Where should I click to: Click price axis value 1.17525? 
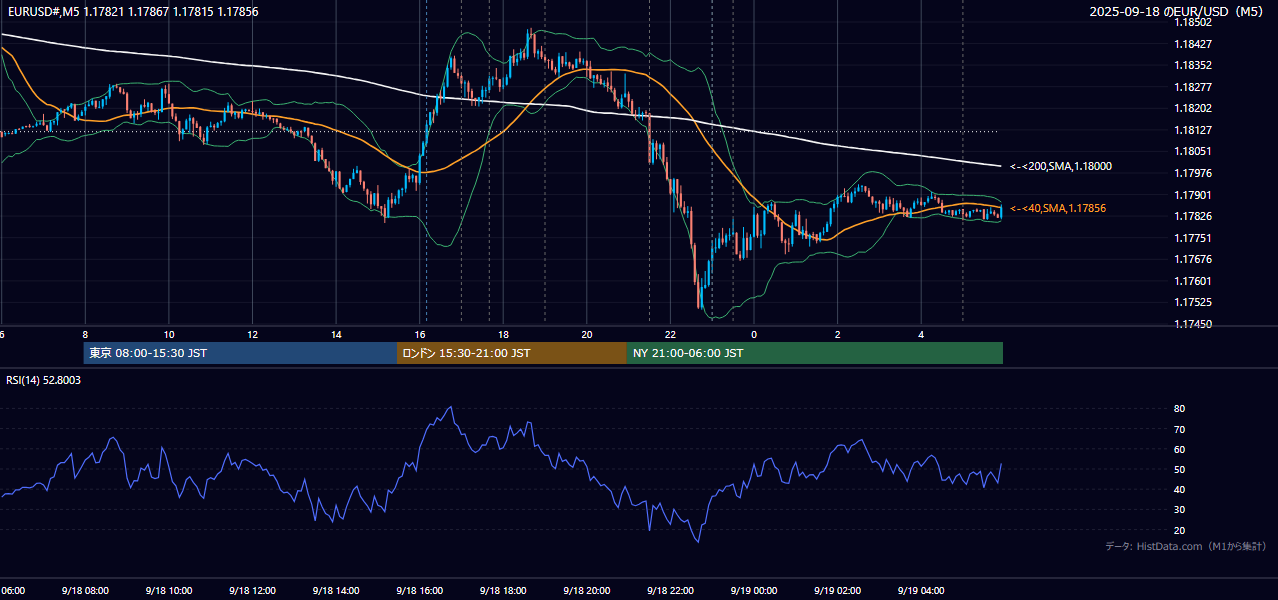click(1194, 302)
